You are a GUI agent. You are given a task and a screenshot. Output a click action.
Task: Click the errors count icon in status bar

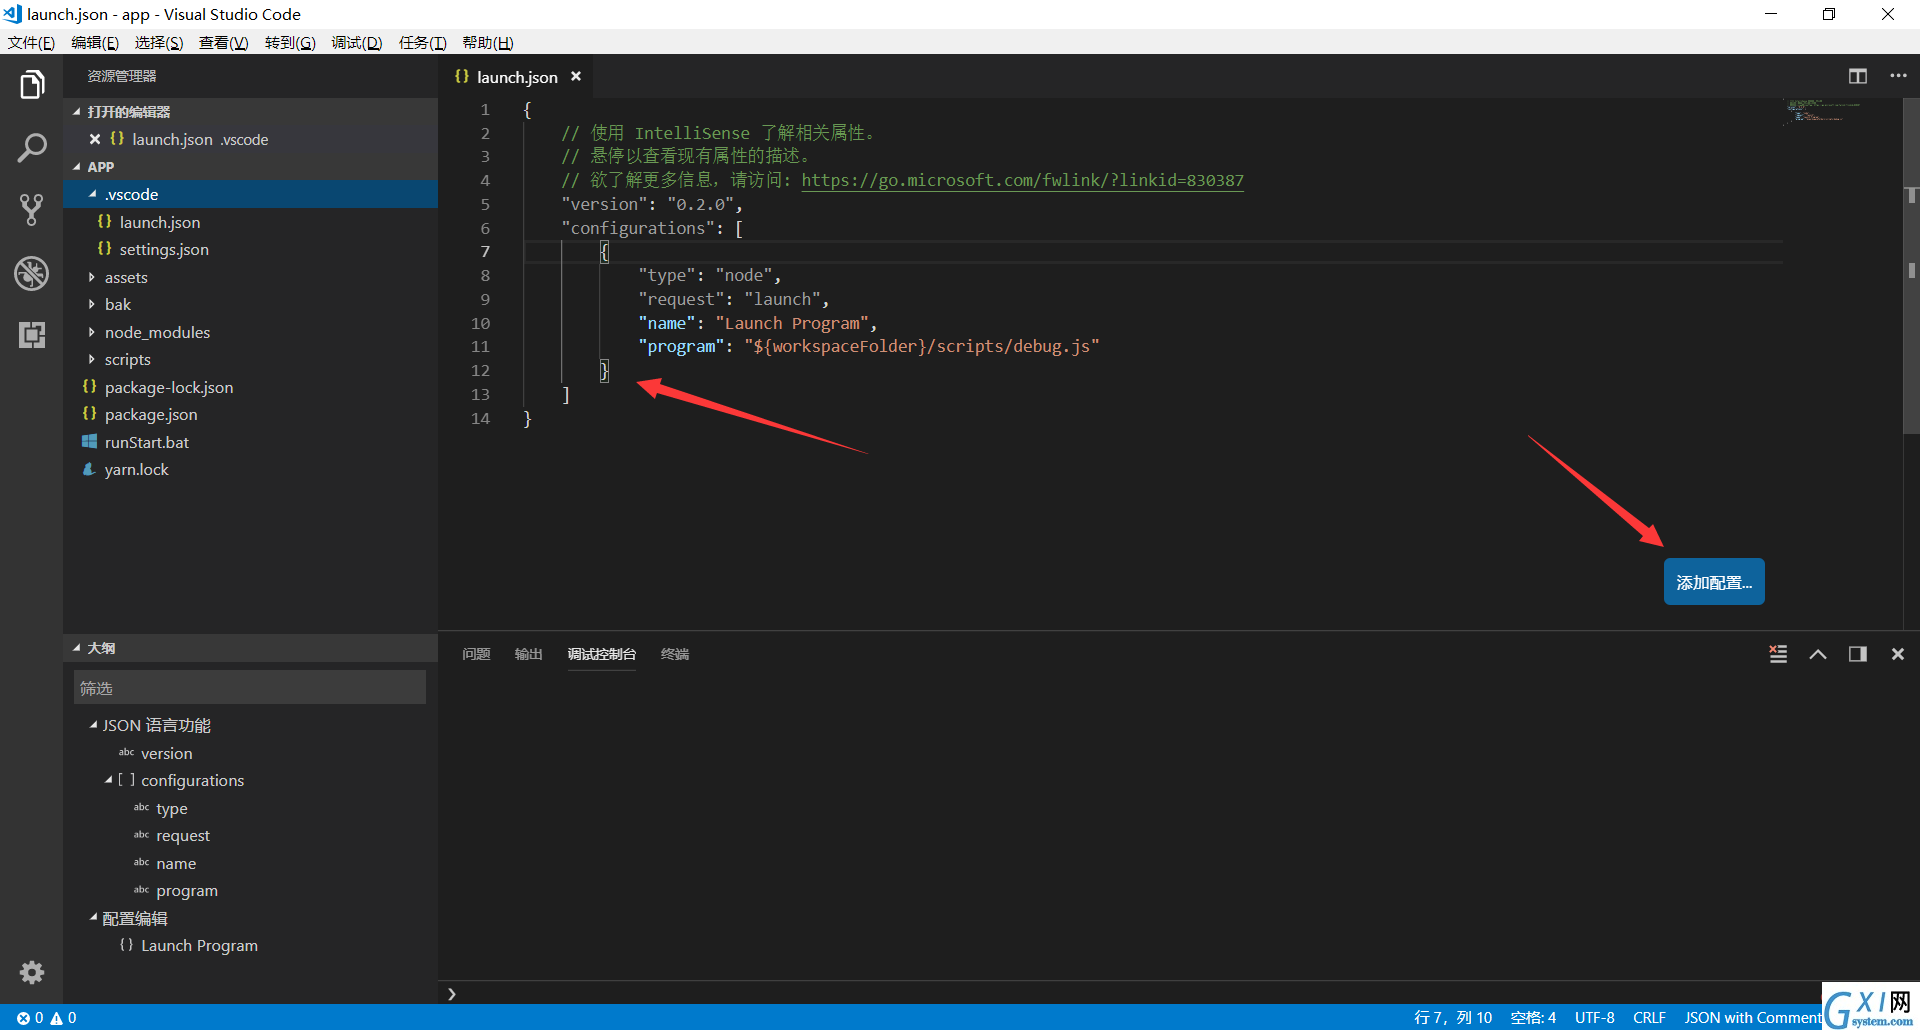coord(30,1018)
